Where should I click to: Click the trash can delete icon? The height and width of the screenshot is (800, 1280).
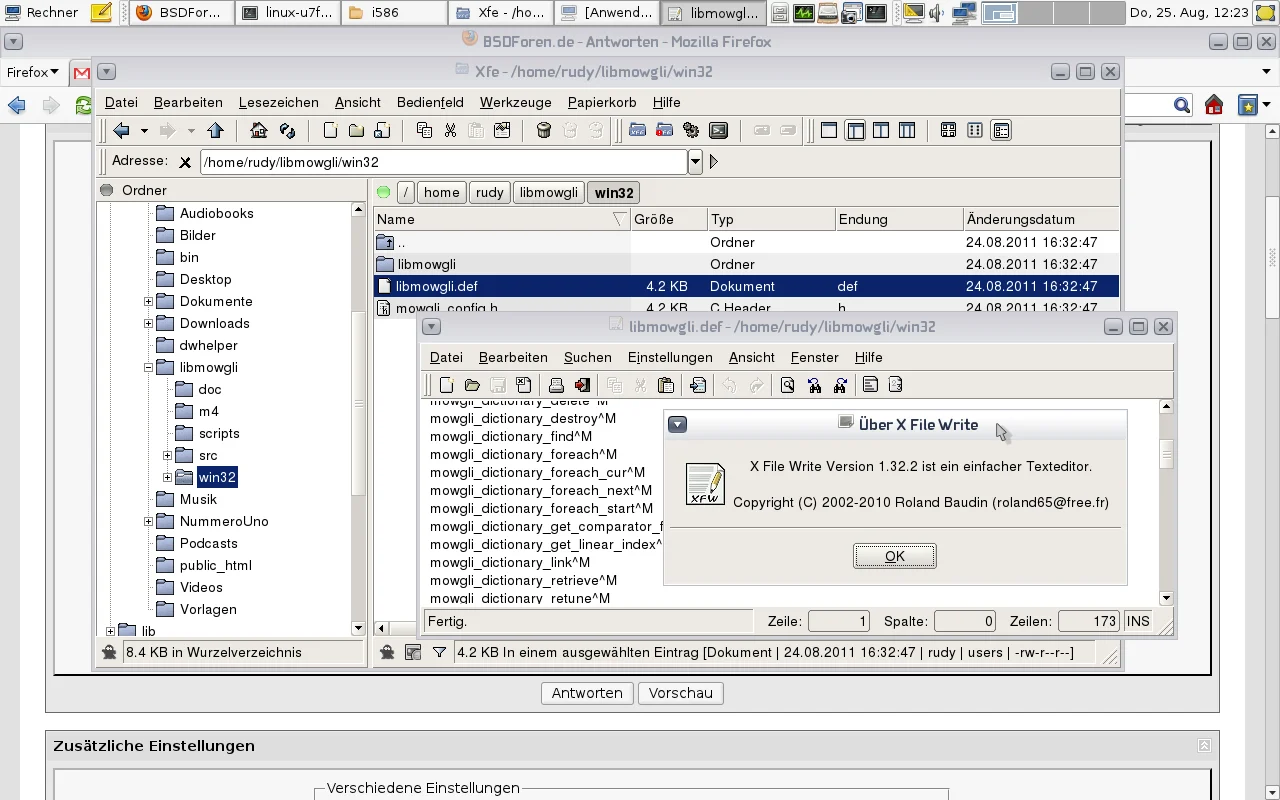coord(544,130)
